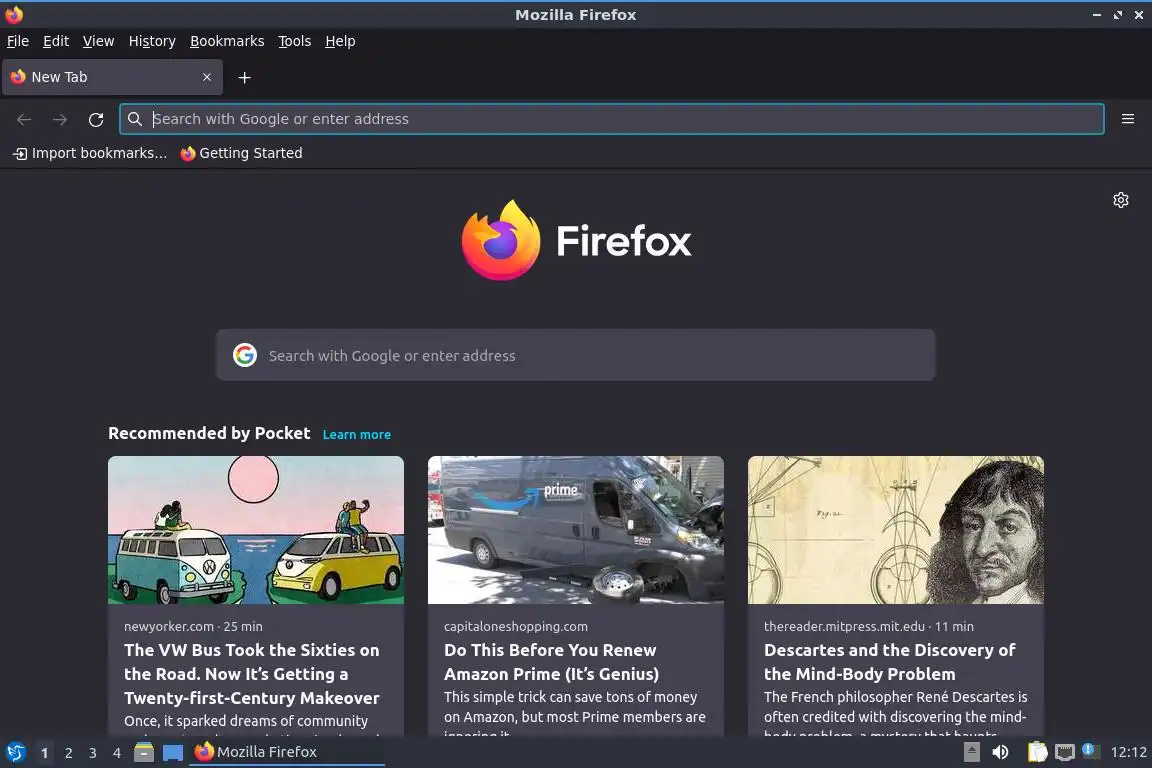Click the 12:12 clock in taskbar
The width and height of the screenshot is (1152, 768).
pos(1128,752)
